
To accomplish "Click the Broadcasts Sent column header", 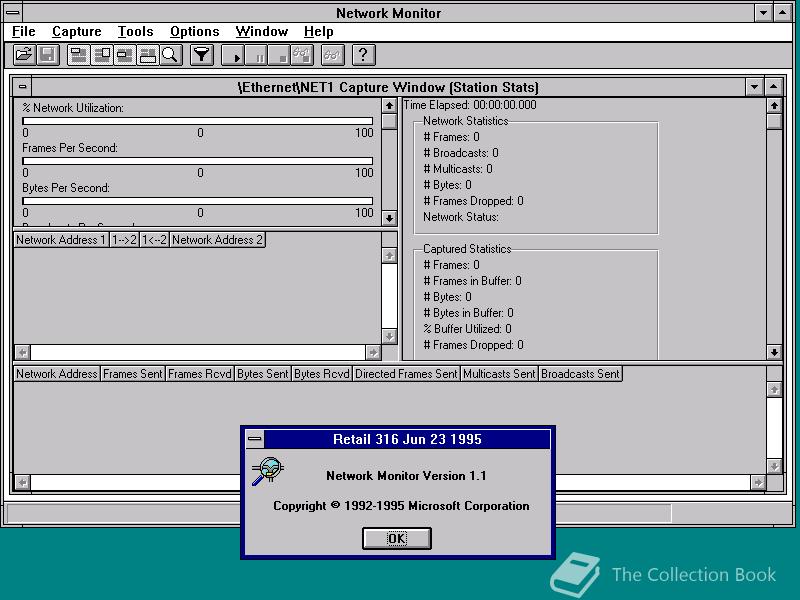I will click(x=580, y=374).
